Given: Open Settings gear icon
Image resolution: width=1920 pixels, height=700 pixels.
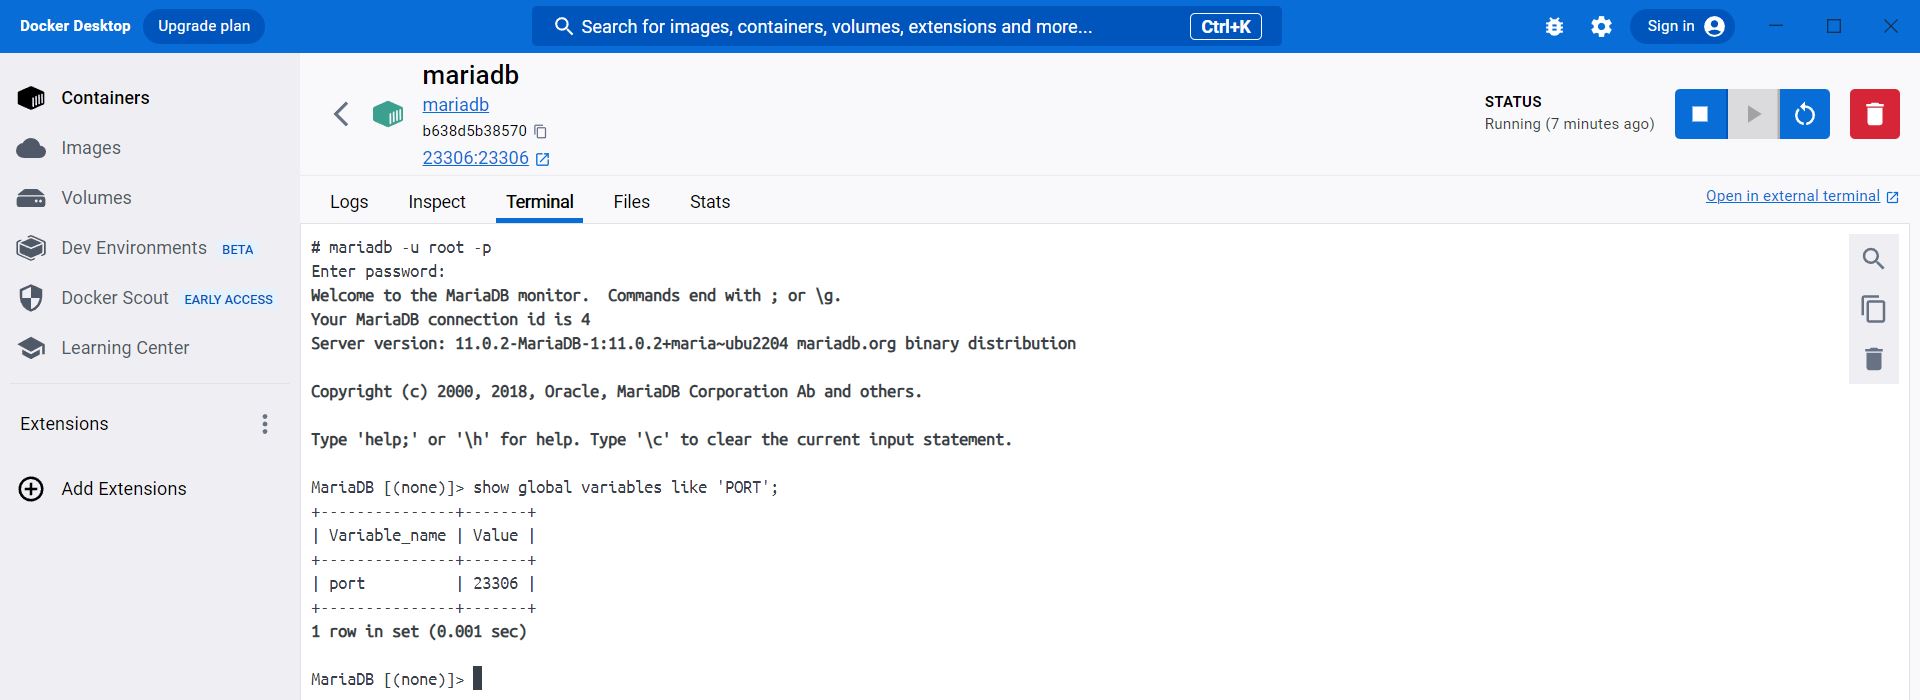Looking at the screenshot, I should [x=1601, y=27].
